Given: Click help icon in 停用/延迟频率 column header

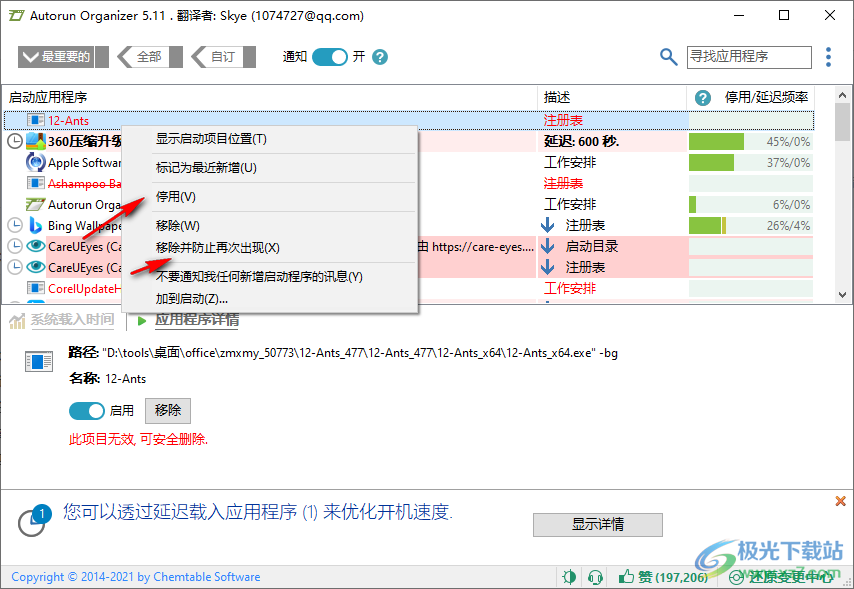Looking at the screenshot, I should [x=703, y=98].
